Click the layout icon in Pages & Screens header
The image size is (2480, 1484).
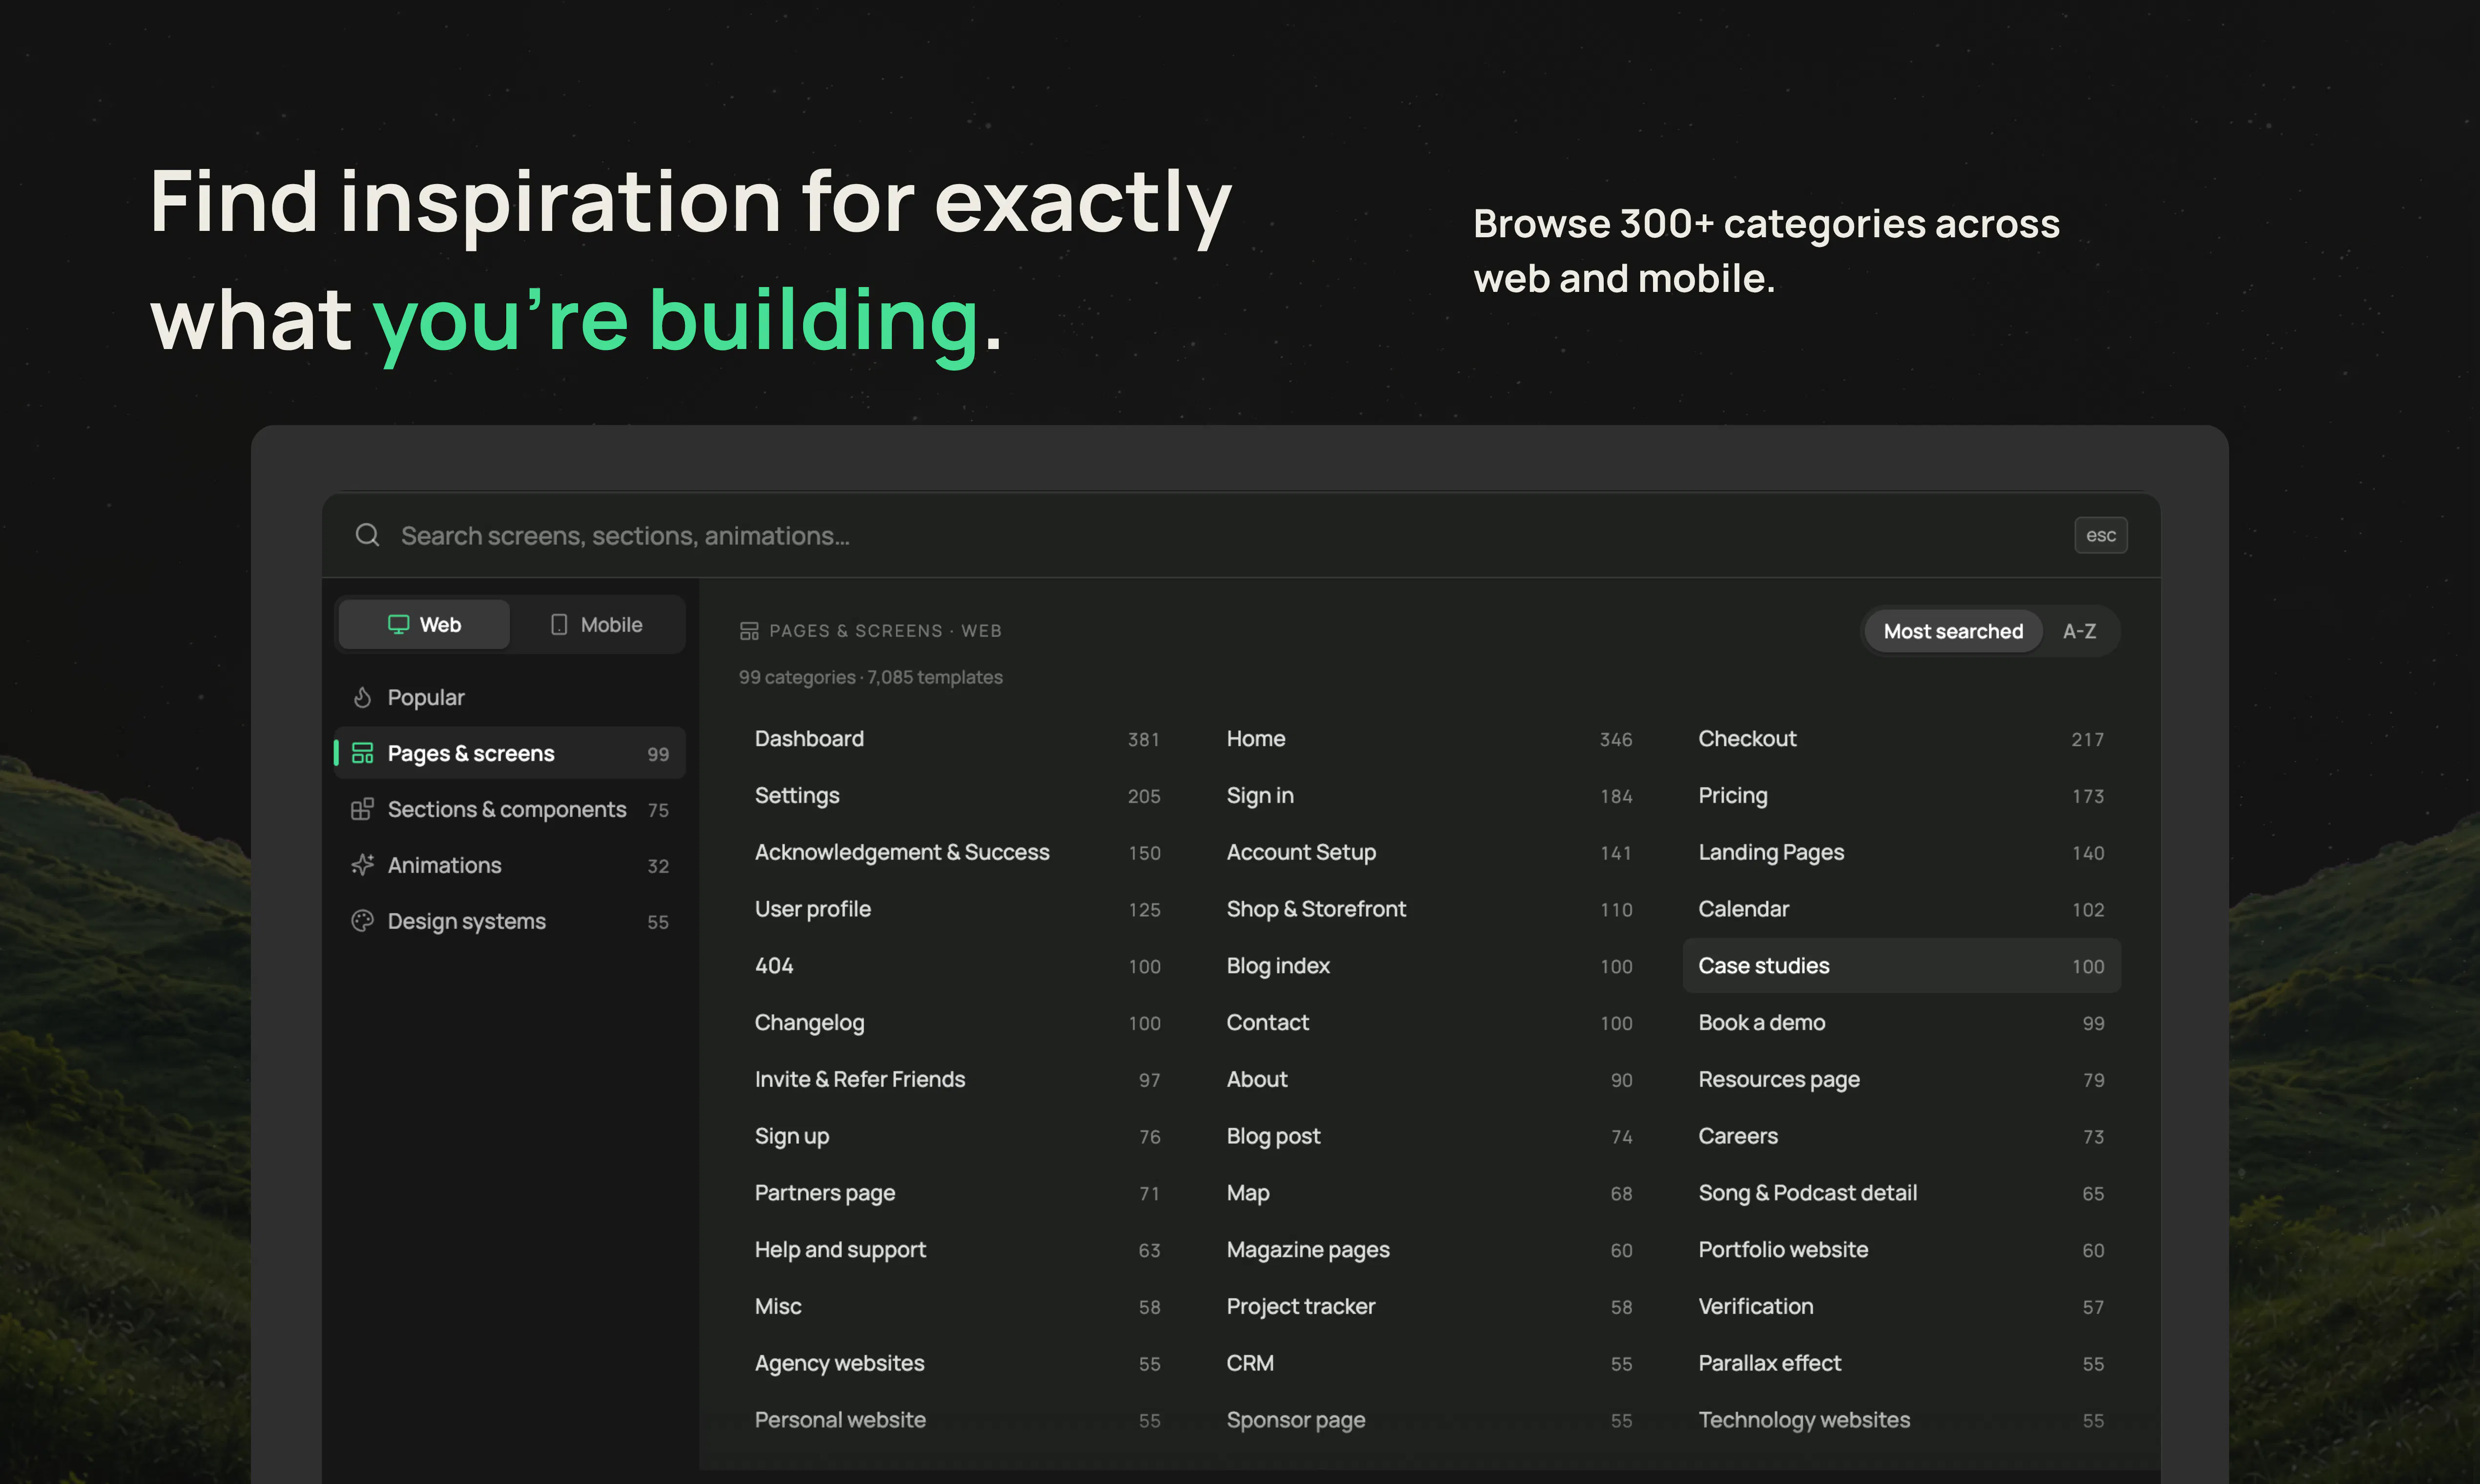(749, 631)
